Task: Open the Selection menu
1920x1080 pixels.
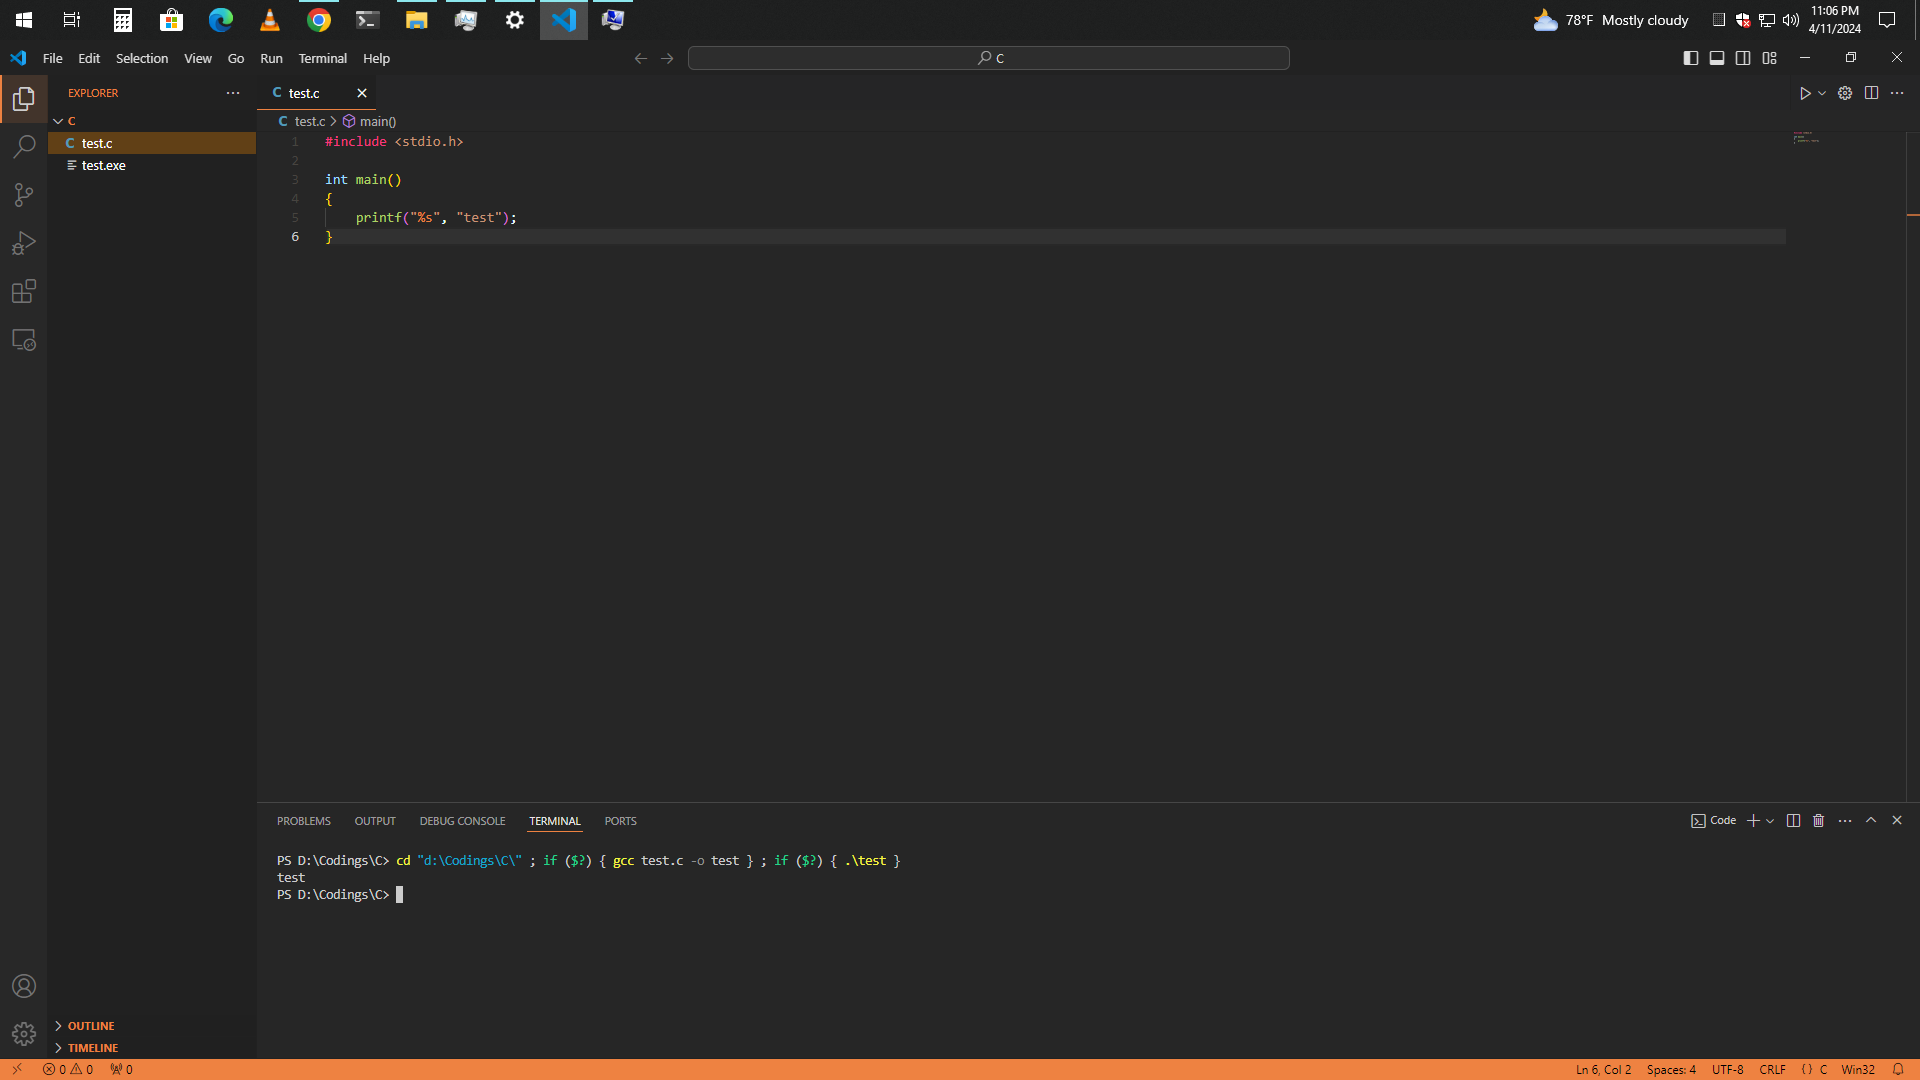Action: tap(142, 58)
